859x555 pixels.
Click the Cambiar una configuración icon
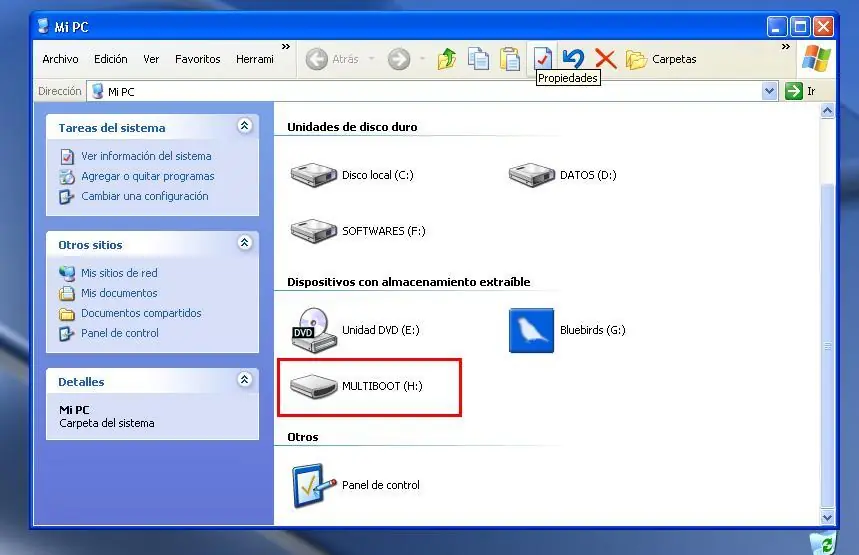66,197
